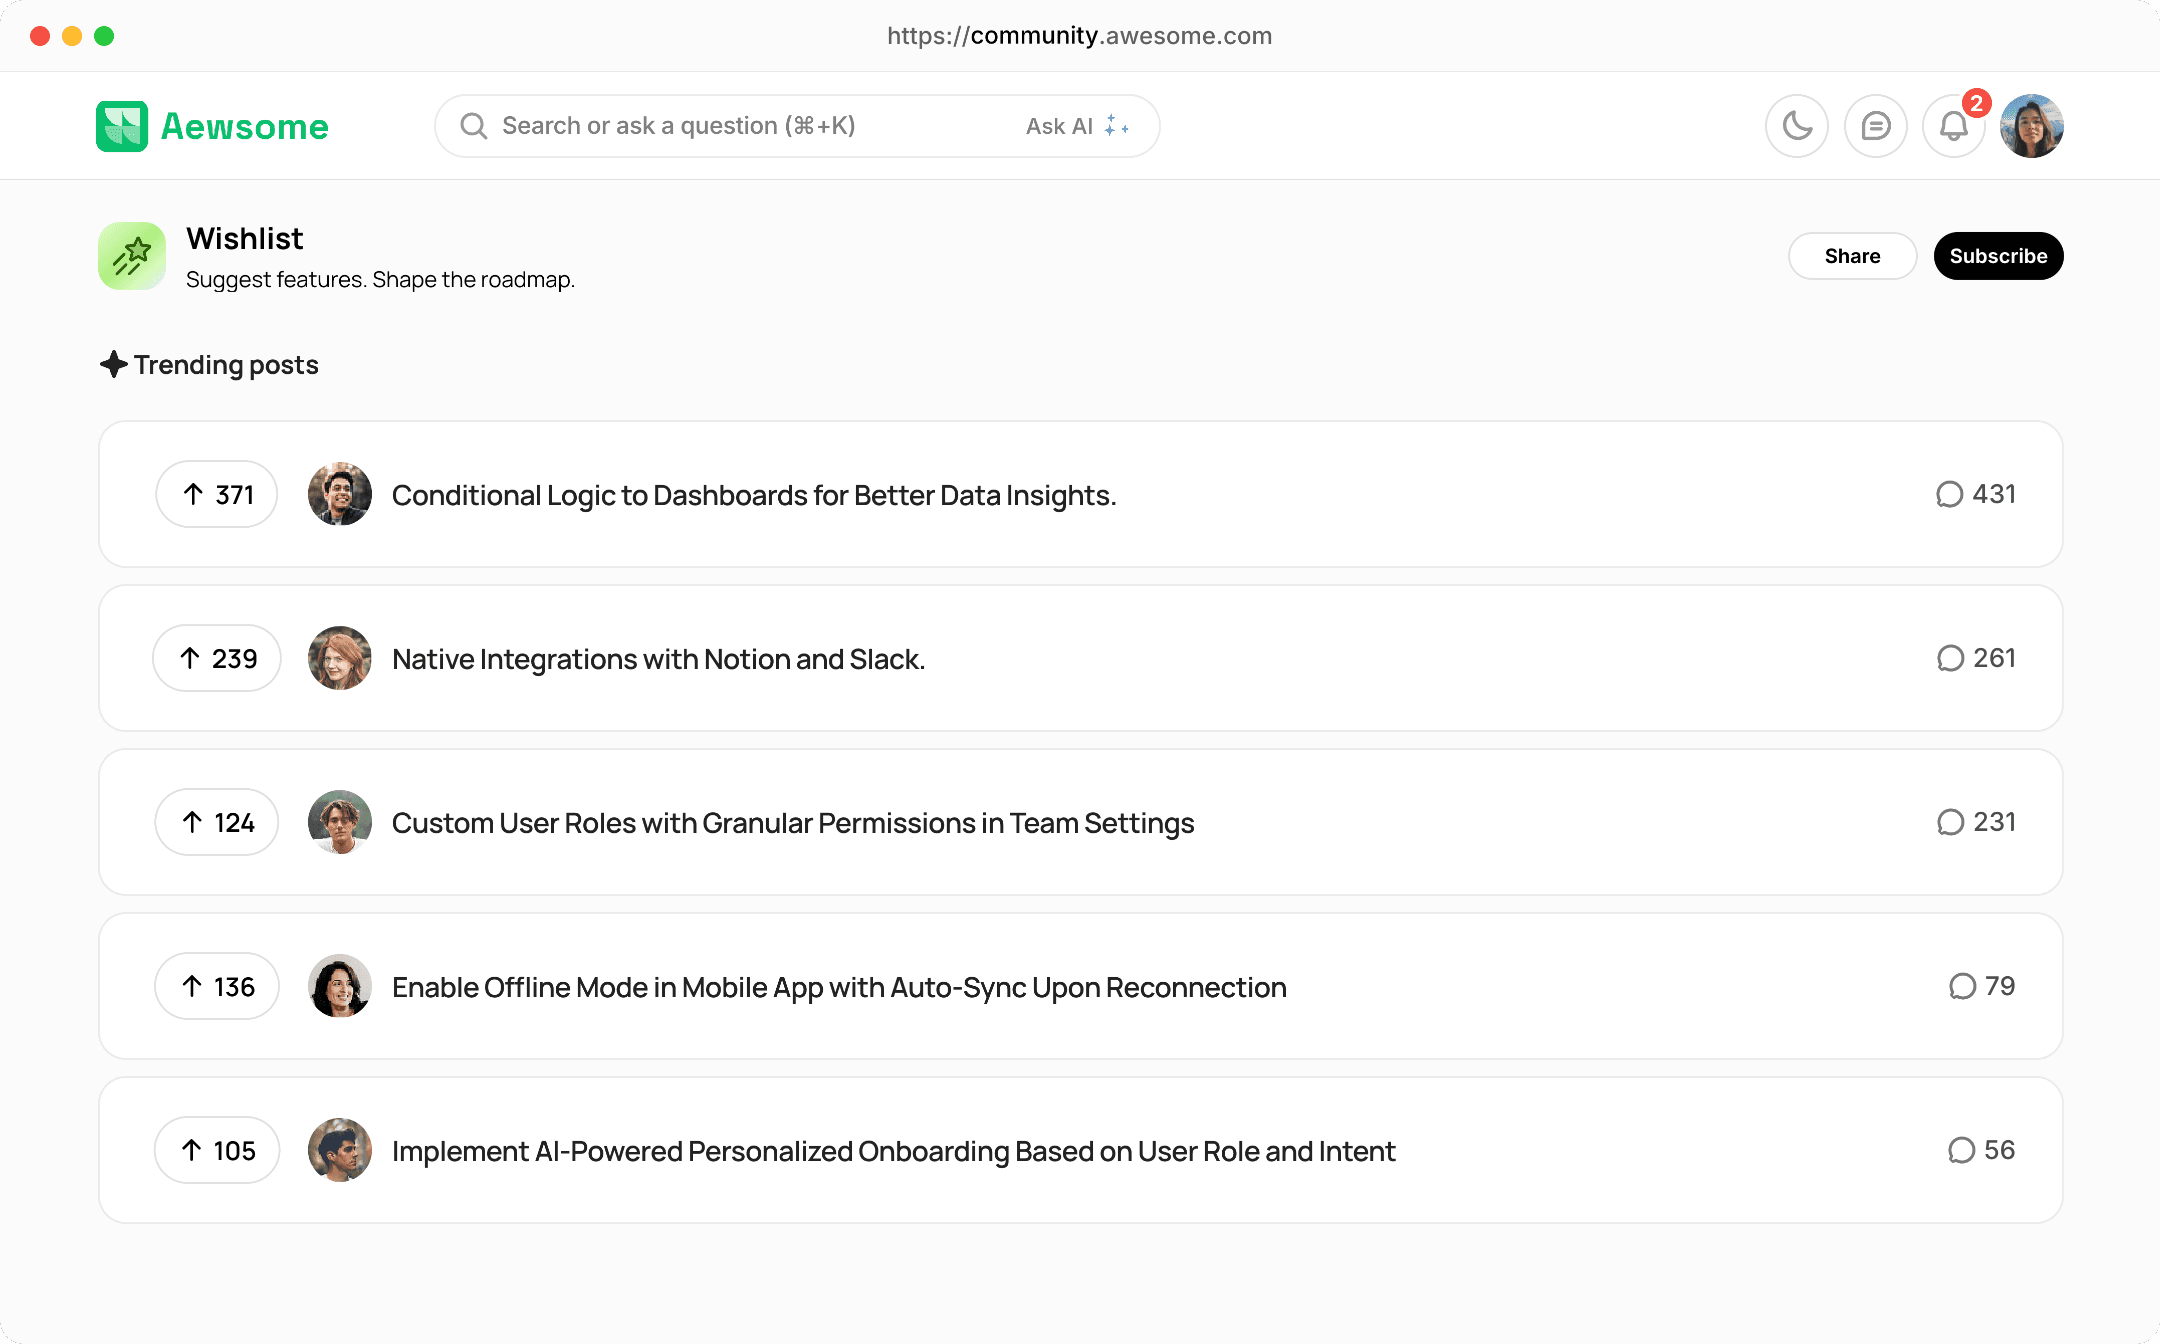Screen dimensions: 2160x1344
Task: Click the search magnifier icon
Action: pos(473,126)
